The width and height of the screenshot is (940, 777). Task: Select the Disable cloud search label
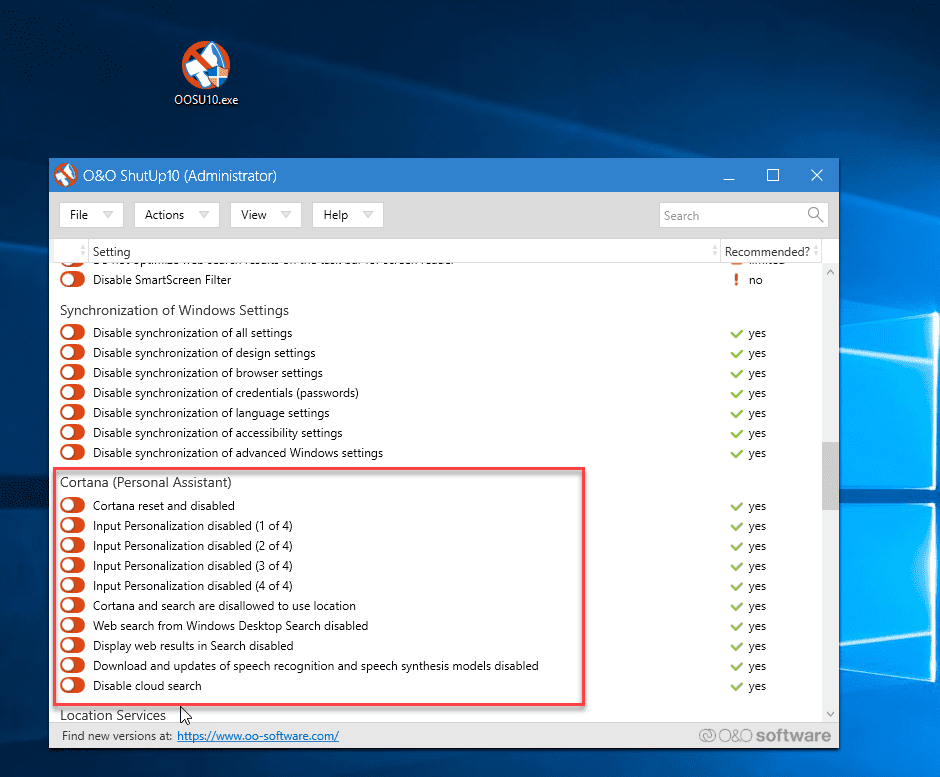tap(147, 685)
